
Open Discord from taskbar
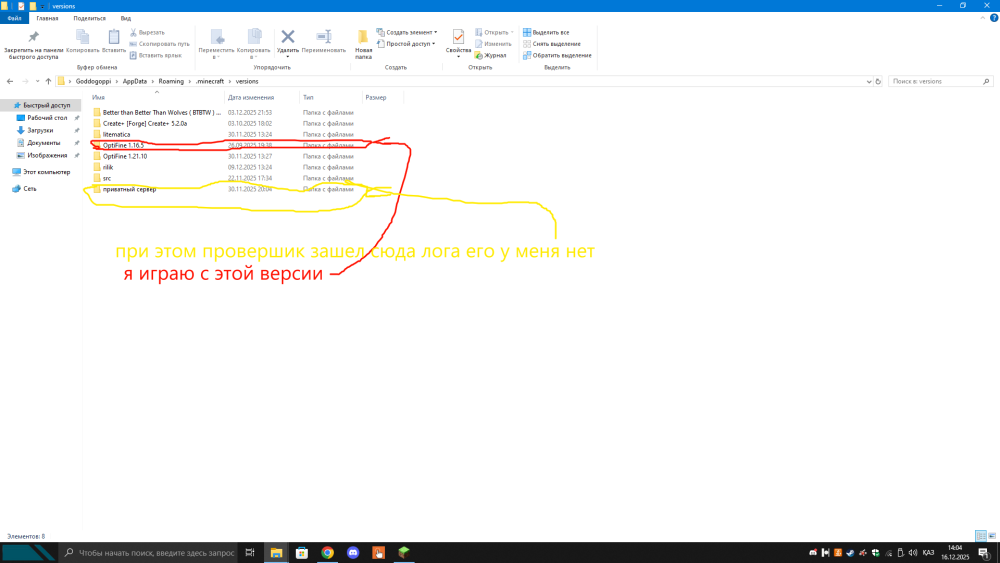pos(353,553)
